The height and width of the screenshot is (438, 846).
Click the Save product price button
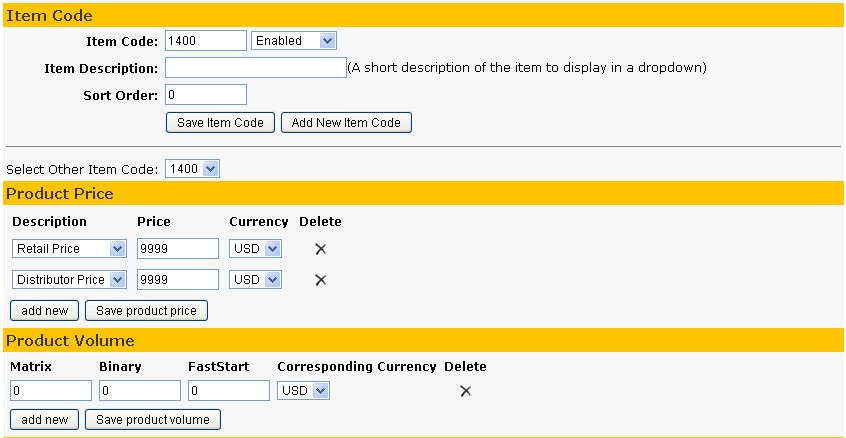(146, 311)
